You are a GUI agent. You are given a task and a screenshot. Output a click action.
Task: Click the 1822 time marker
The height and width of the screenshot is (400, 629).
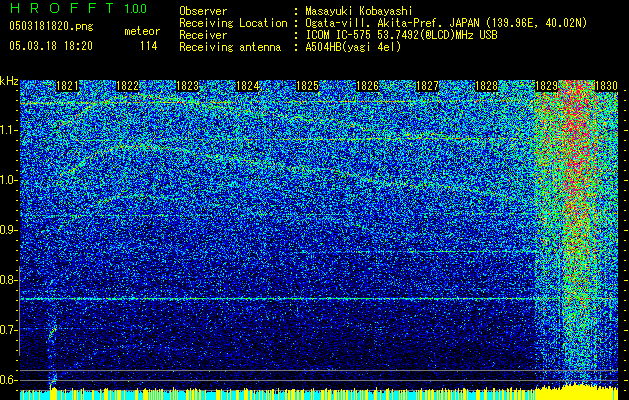(x=127, y=86)
